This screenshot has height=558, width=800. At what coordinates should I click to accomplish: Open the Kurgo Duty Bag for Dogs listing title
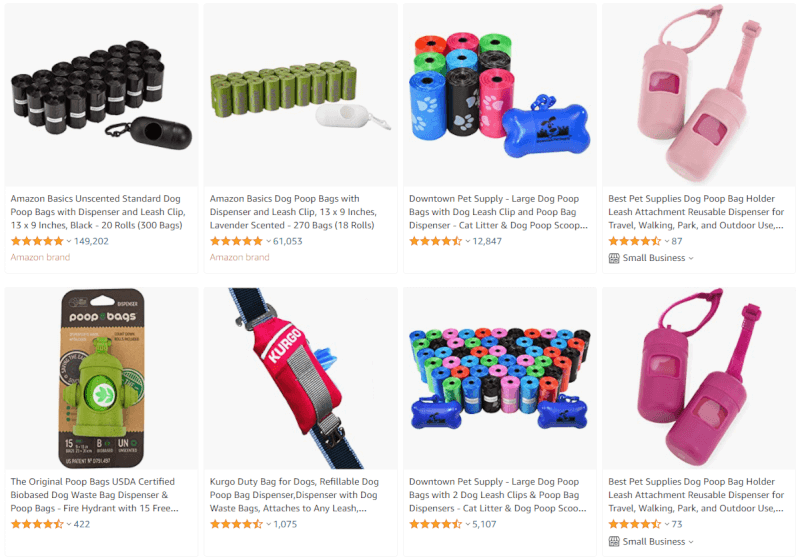coord(294,495)
